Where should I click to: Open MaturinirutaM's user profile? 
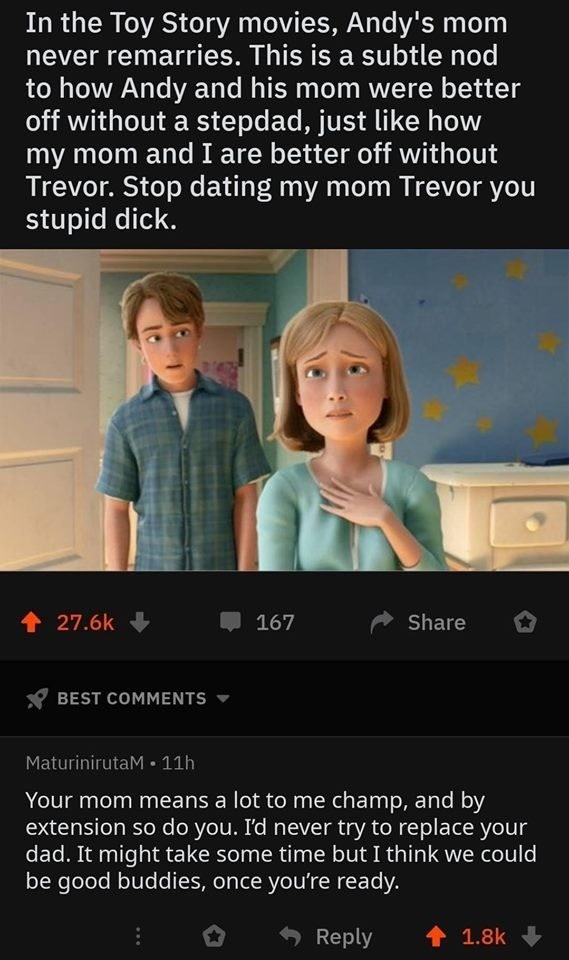pos(85,763)
